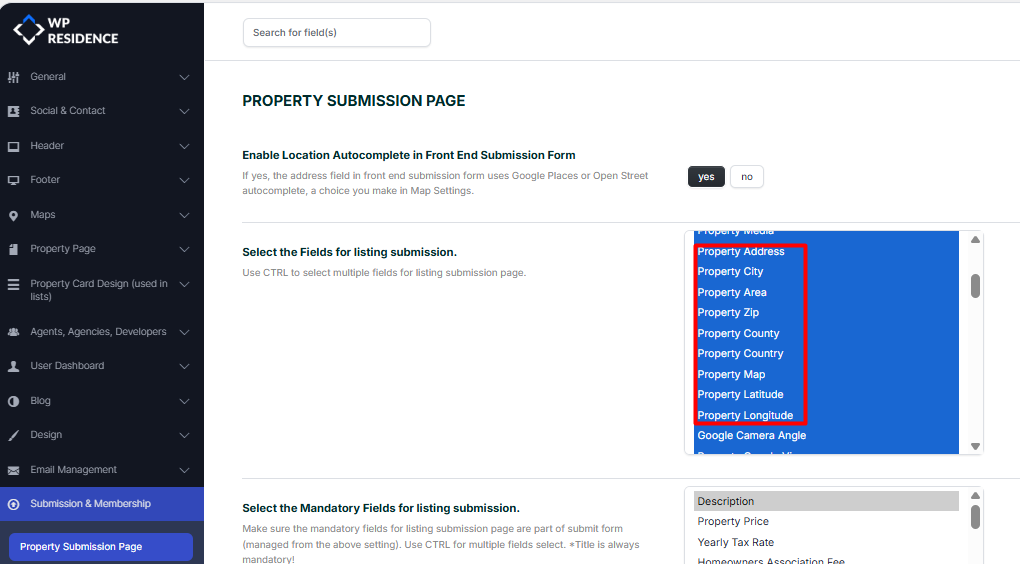Click the WP Residence logo

point(66,31)
